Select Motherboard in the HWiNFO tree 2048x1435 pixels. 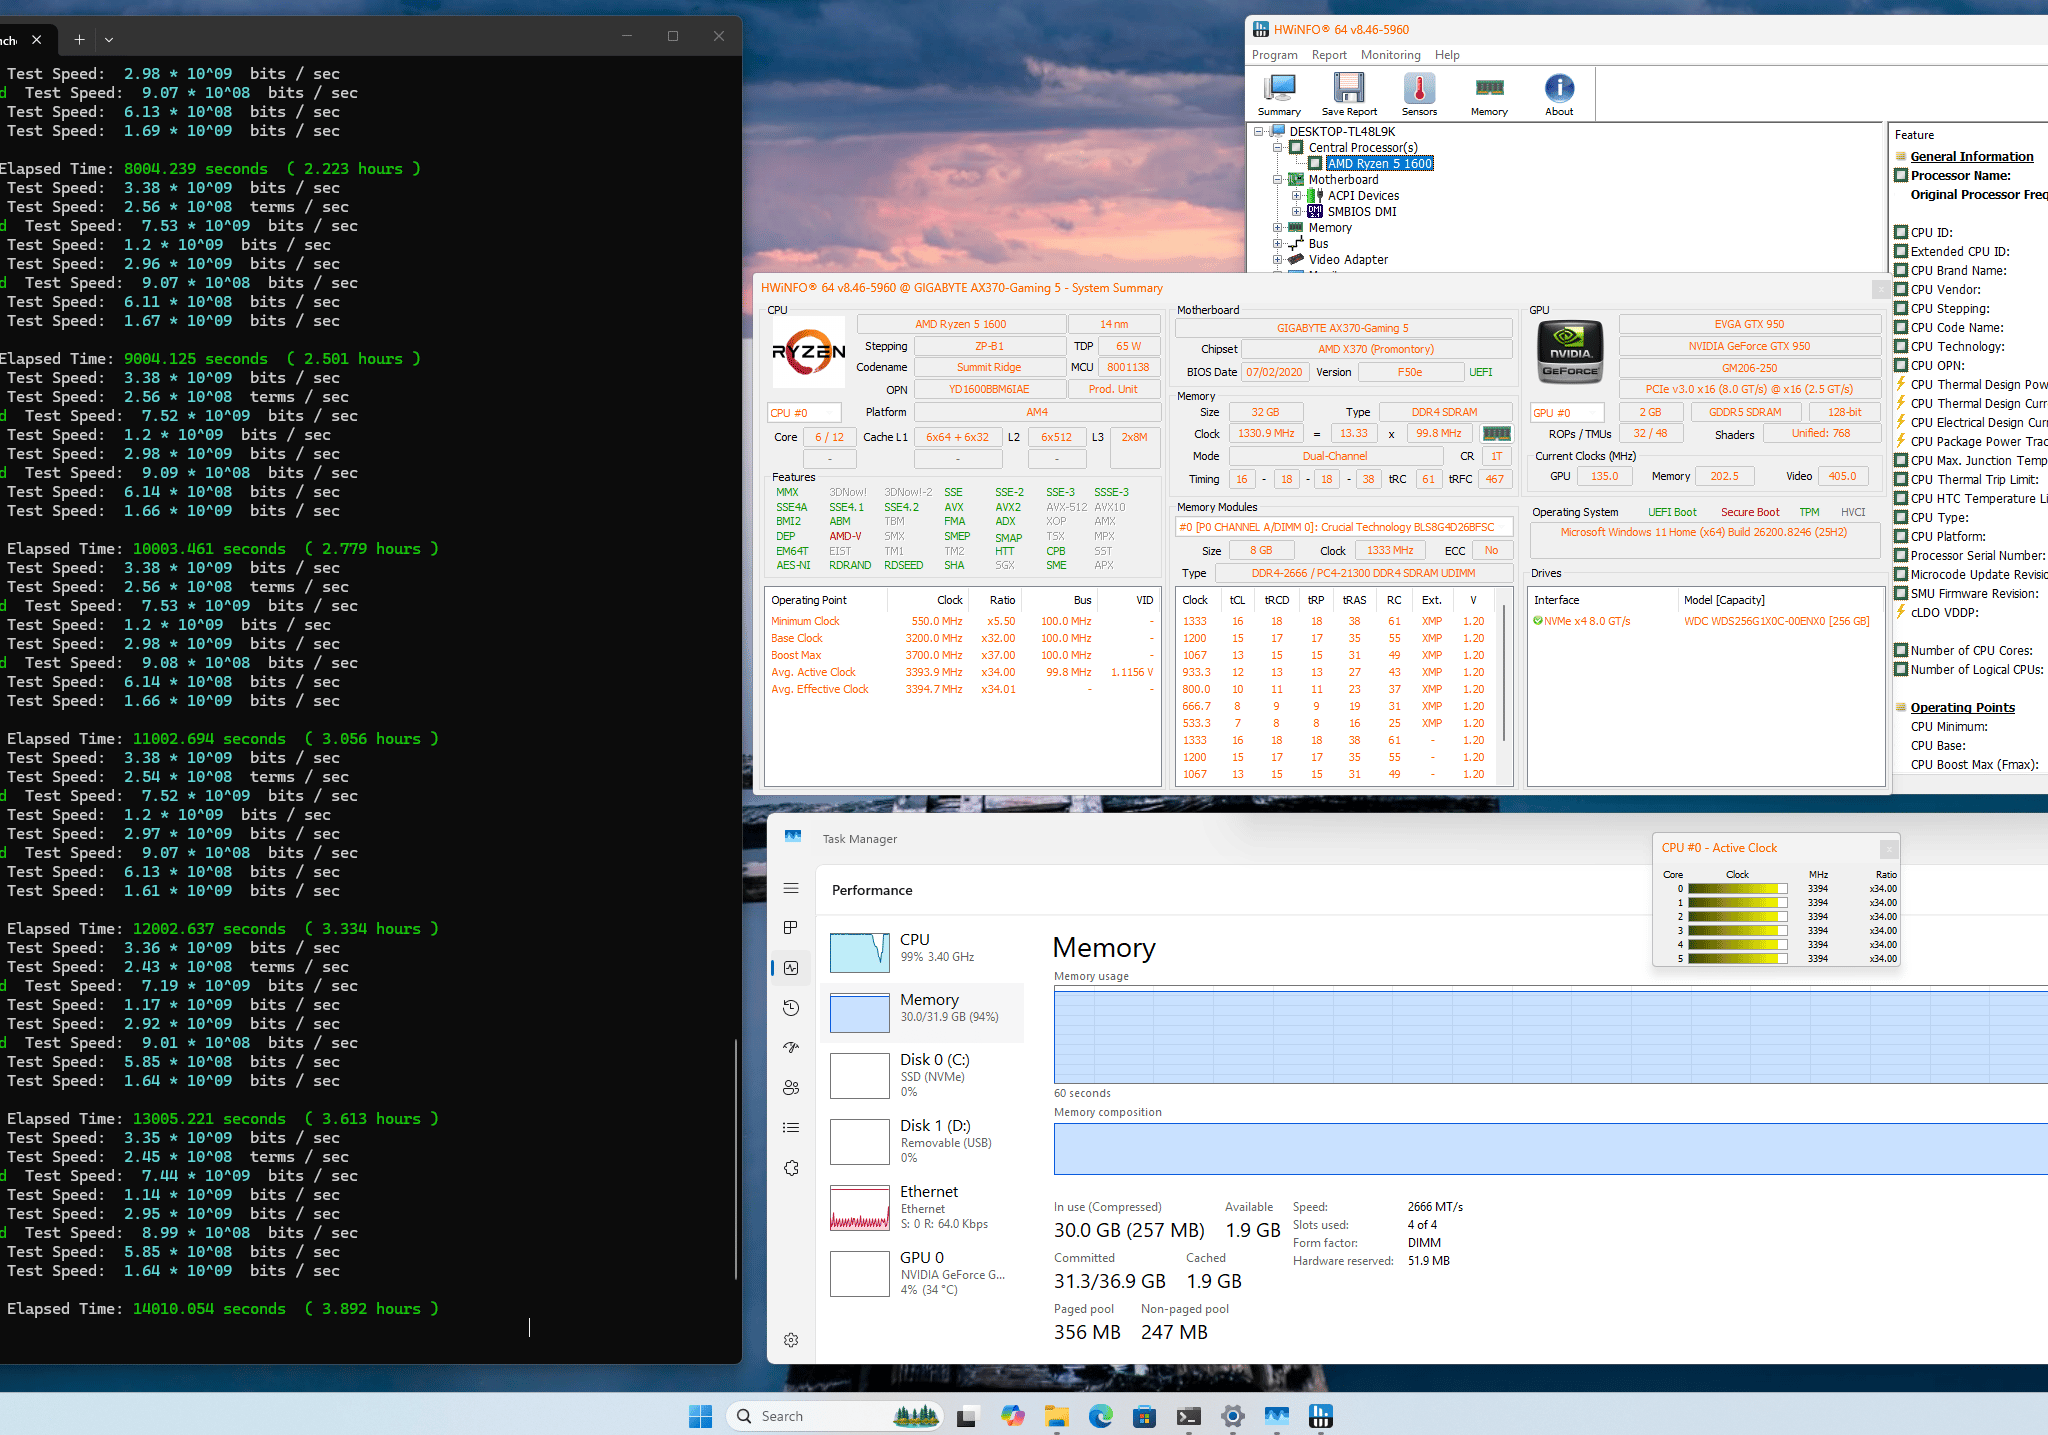coord(1343,180)
